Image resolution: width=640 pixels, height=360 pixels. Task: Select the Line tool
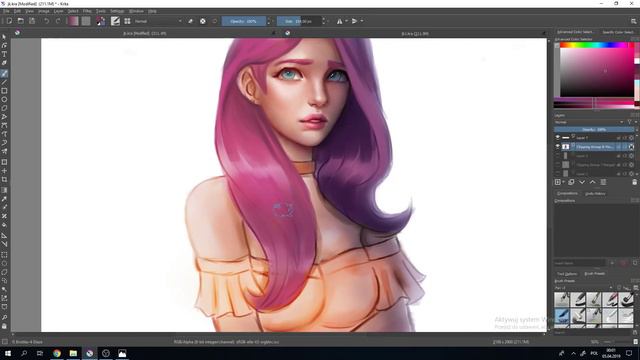pos(4,82)
